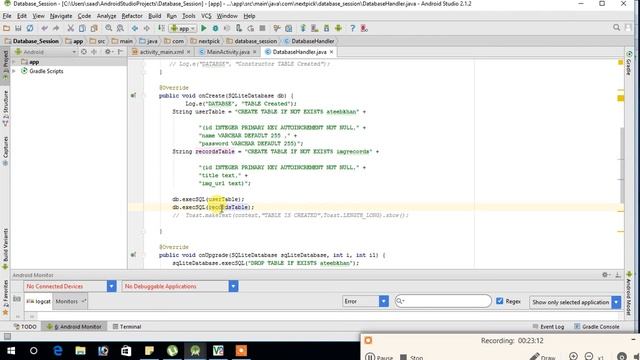Click the Redo arrow icon
Screen dimensions: 640x360
pos(56,28)
